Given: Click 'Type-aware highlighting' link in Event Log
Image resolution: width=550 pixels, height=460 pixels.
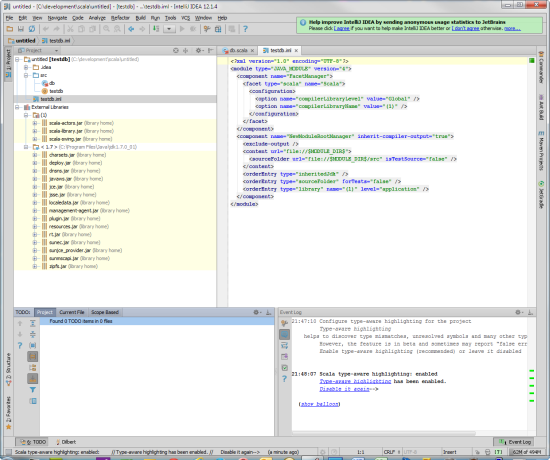Looking at the screenshot, I should [355, 381].
